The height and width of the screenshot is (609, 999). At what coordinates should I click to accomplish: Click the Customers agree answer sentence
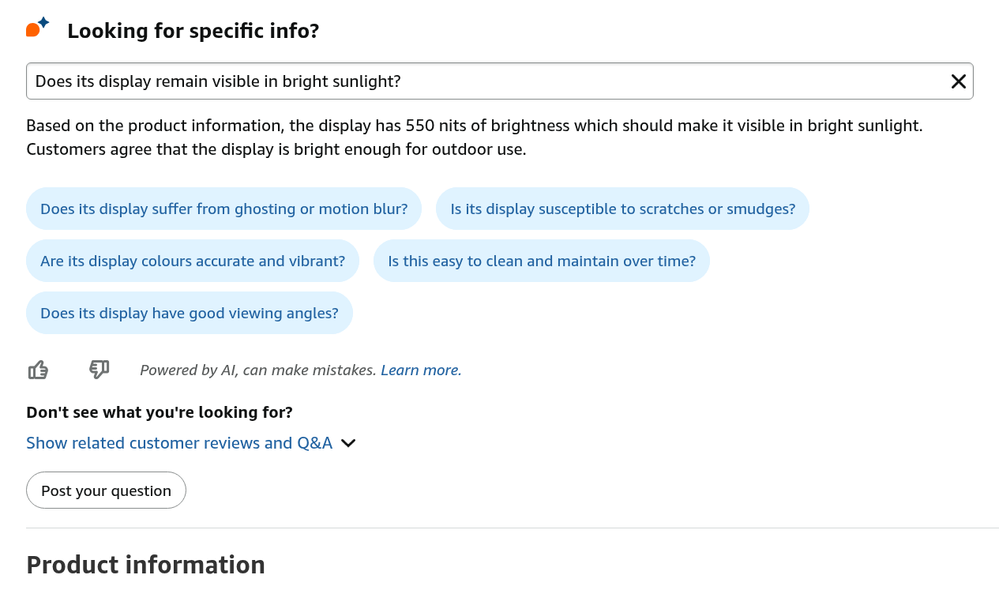(275, 150)
